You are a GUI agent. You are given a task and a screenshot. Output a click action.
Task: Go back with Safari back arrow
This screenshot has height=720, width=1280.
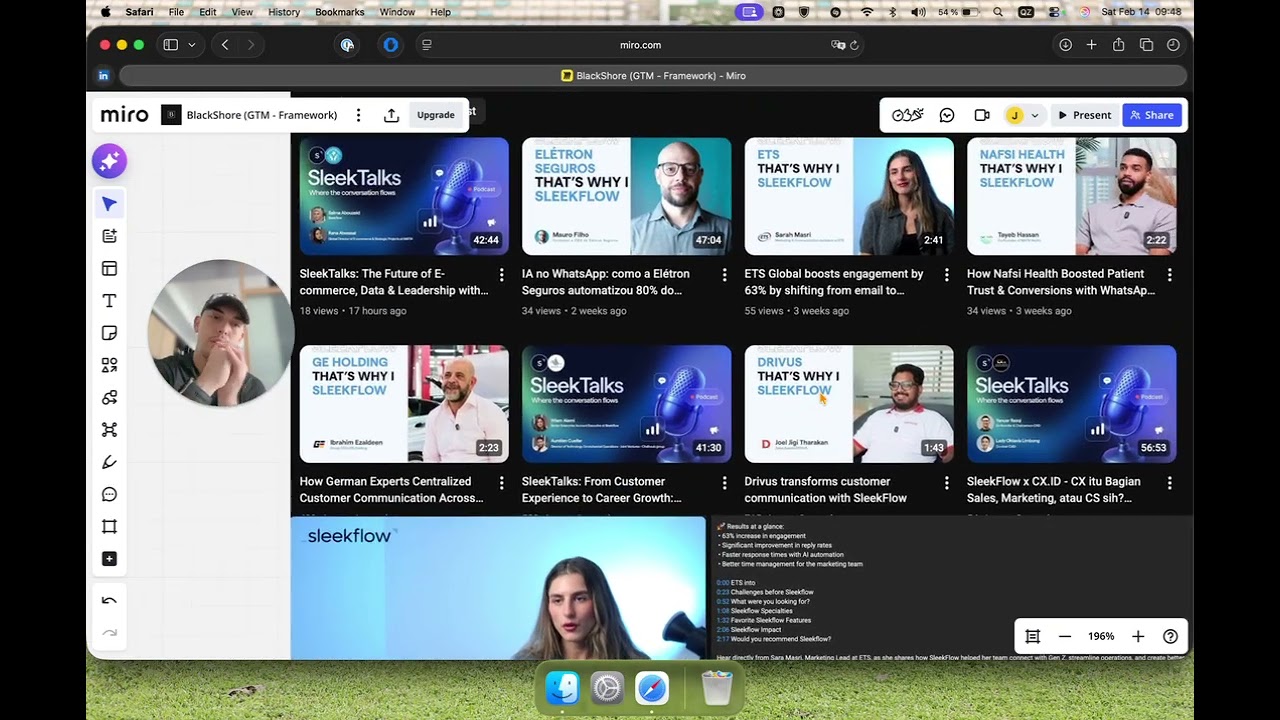tap(225, 45)
